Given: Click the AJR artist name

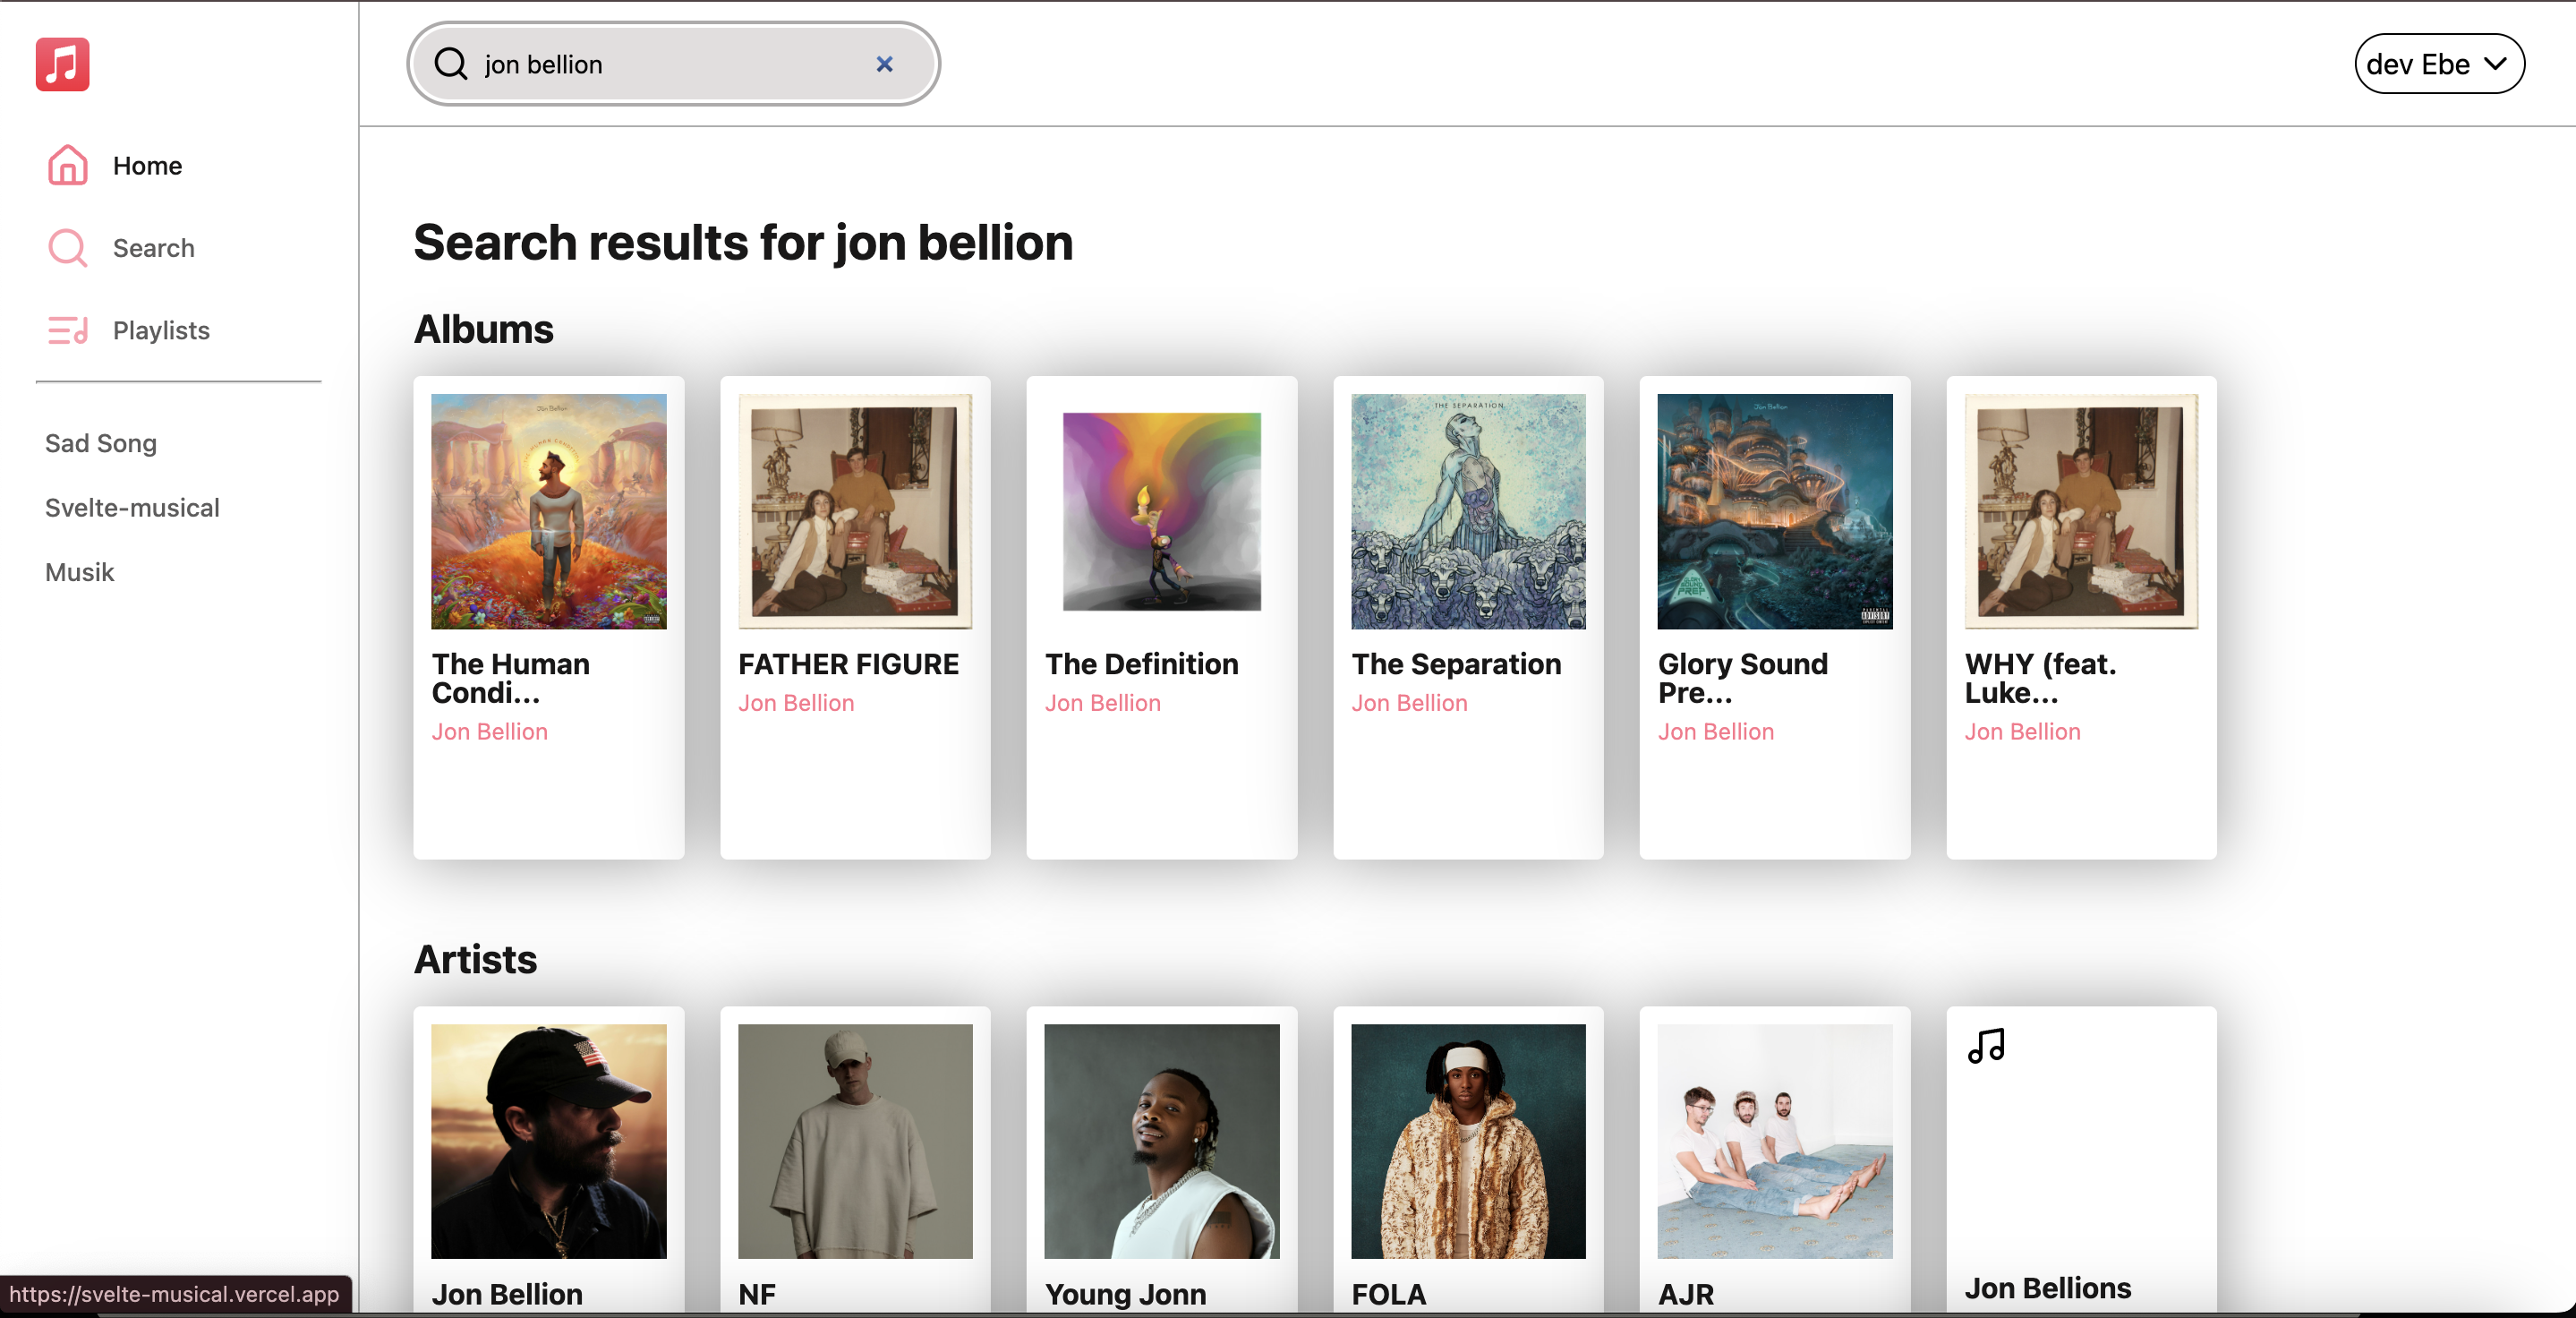Looking at the screenshot, I should tap(1685, 1294).
